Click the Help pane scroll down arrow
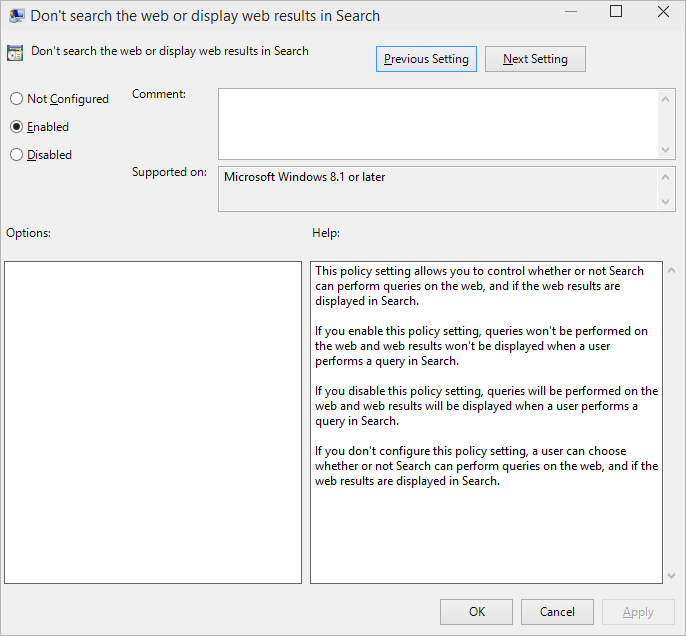 point(672,576)
